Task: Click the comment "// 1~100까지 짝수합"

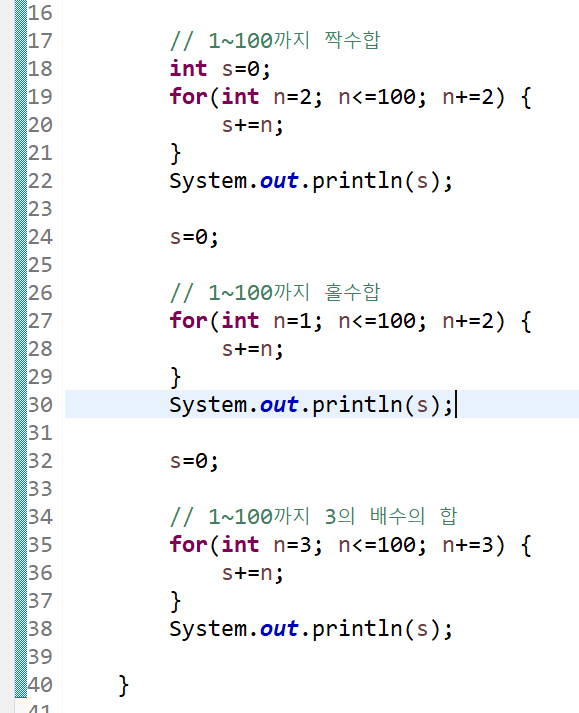Action: coord(275,41)
